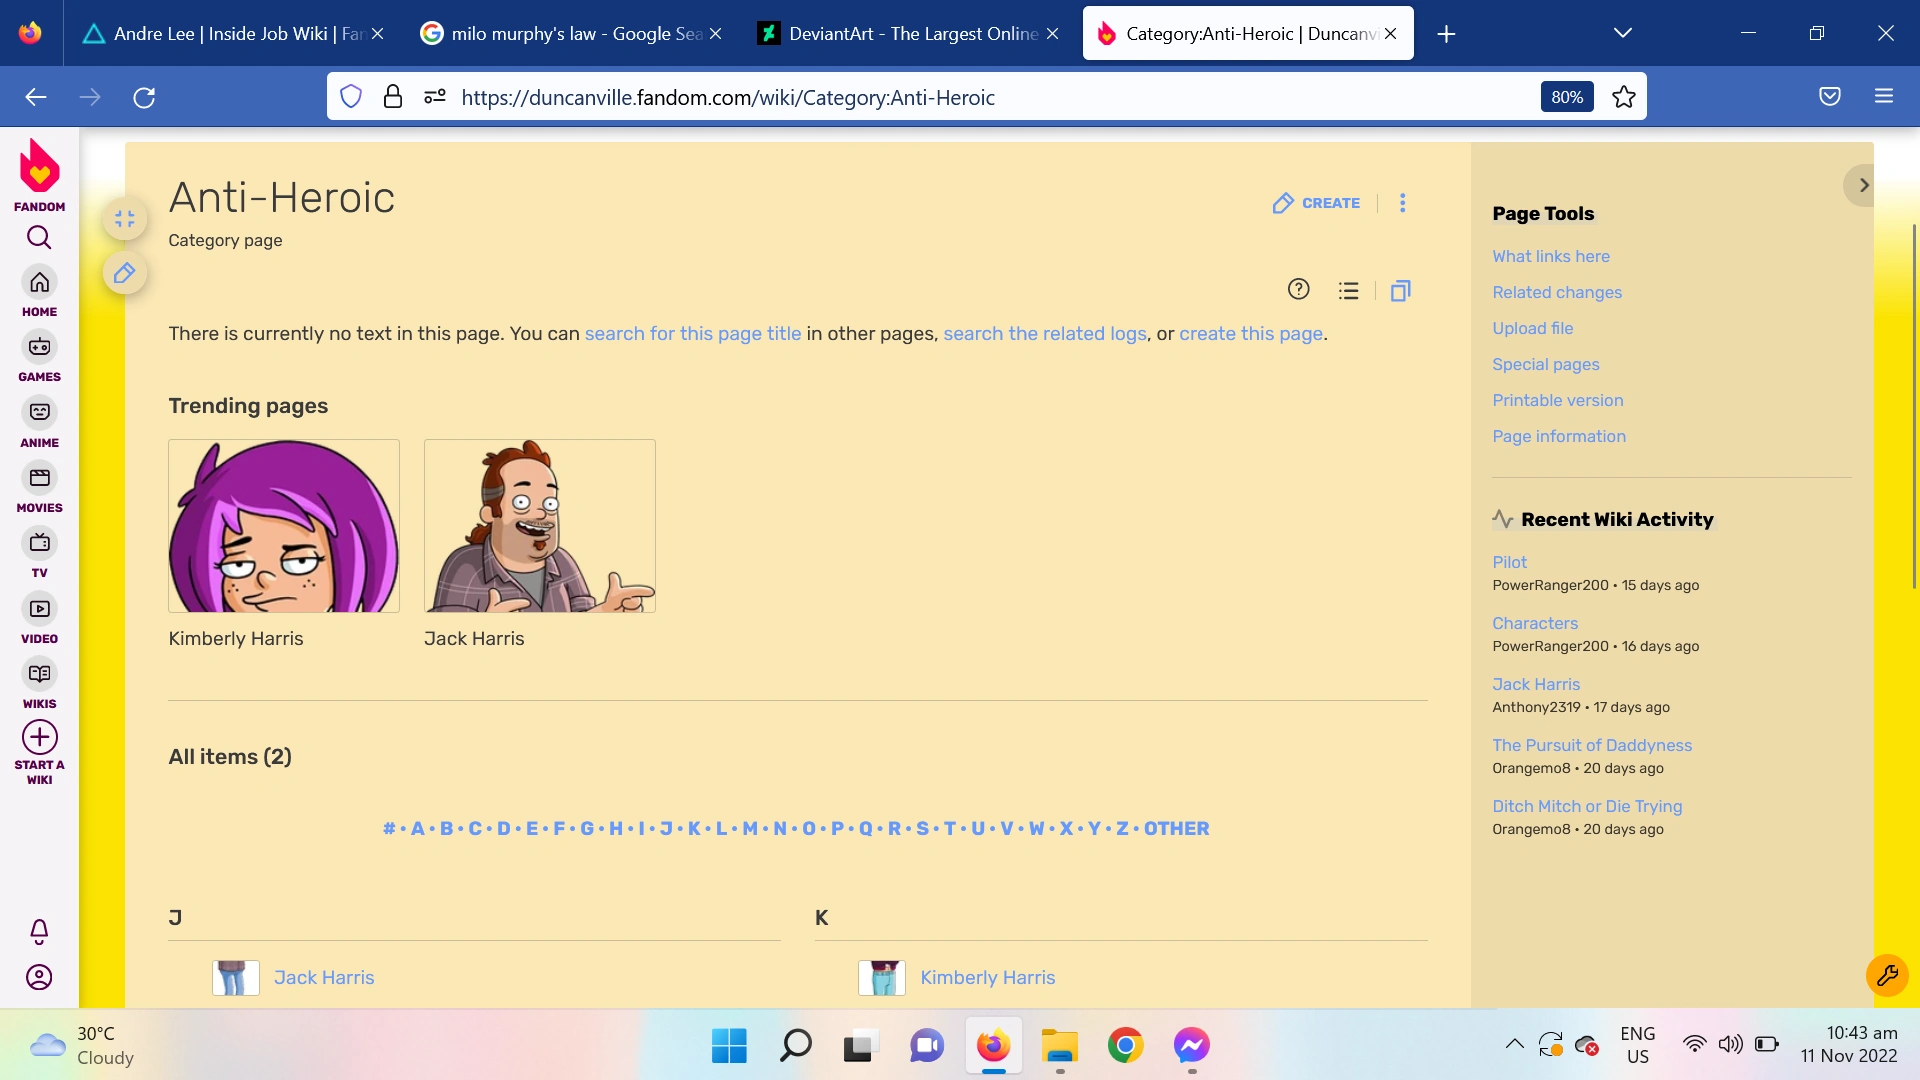The height and width of the screenshot is (1080, 1920).
Task: Collapse right rail with chevron arrow
Action: (x=1862, y=185)
